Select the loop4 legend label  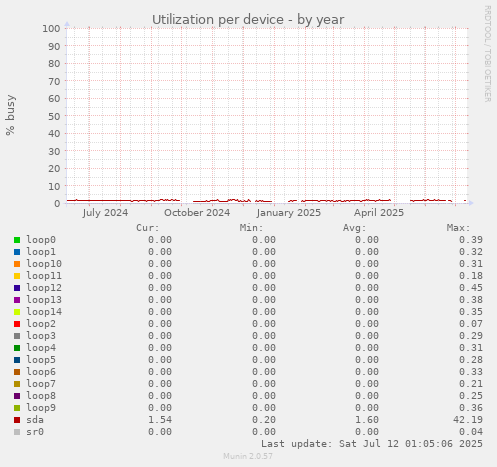coord(41,348)
